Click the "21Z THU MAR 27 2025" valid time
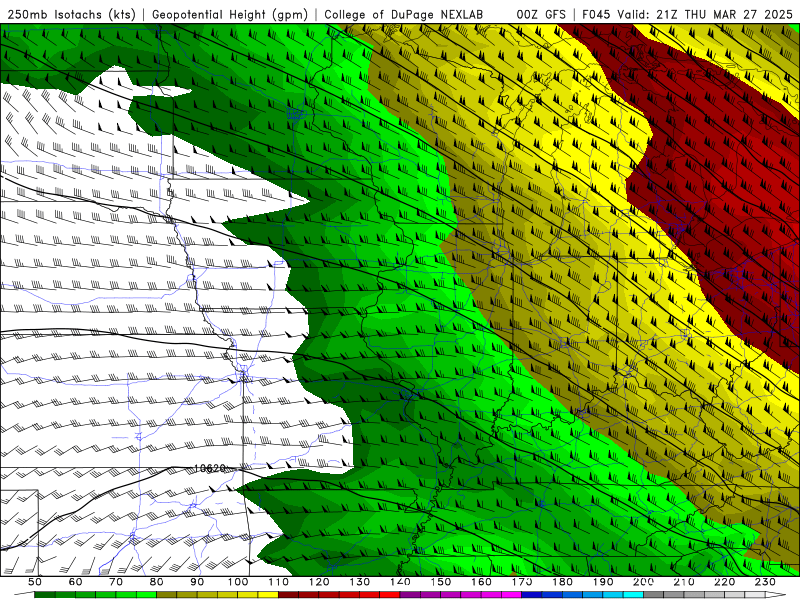Viewport: 800px width, 600px height. click(x=724, y=14)
